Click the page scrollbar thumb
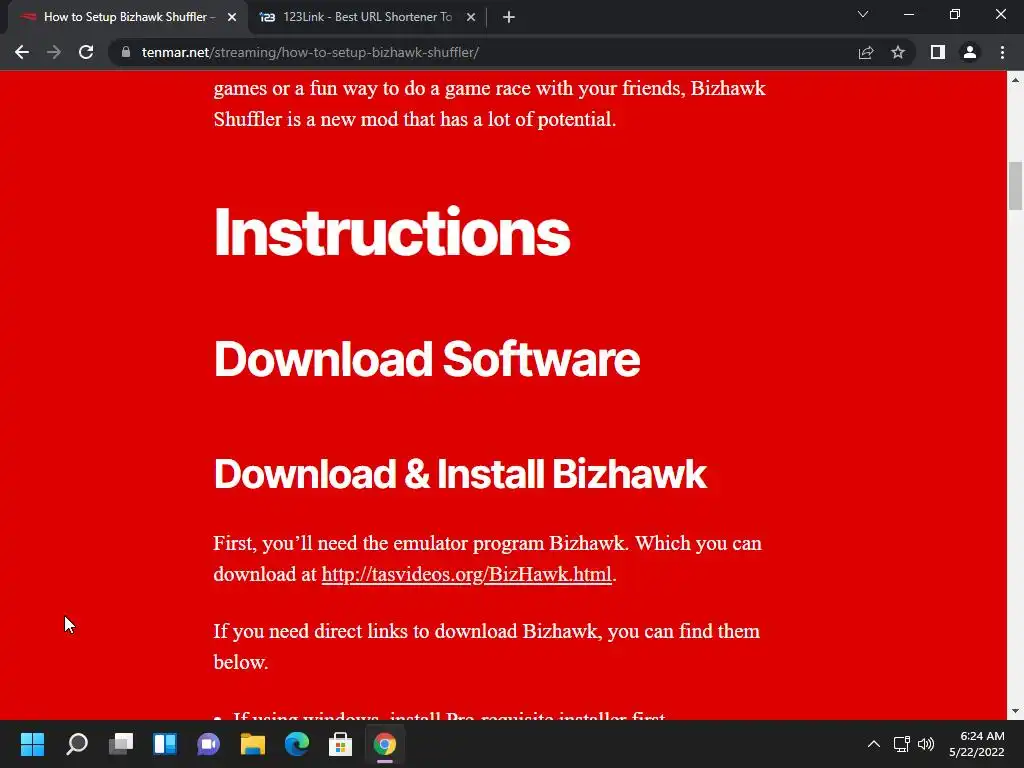 [x=1015, y=186]
